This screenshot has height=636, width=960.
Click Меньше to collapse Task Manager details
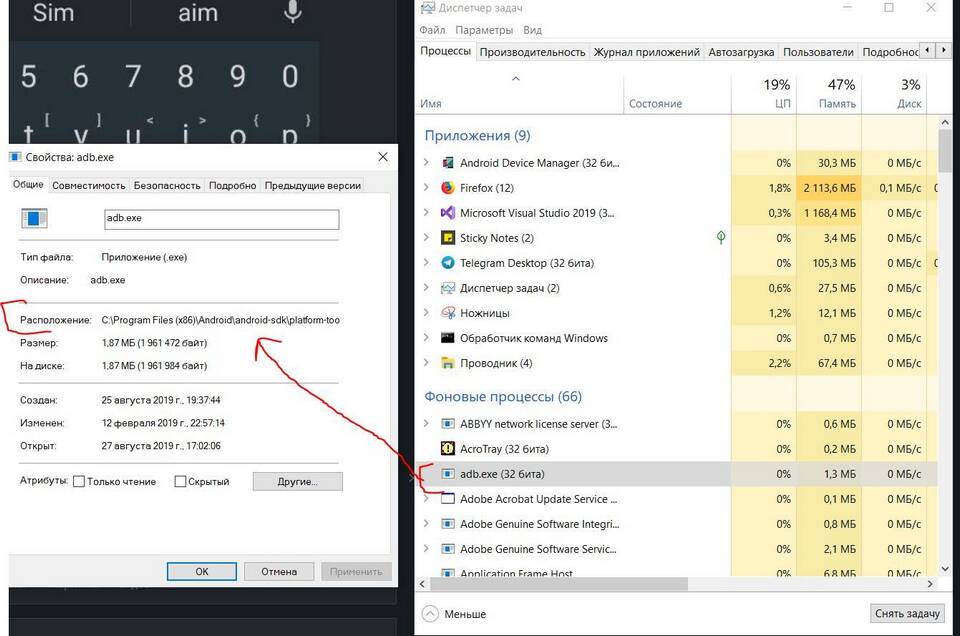point(454,613)
